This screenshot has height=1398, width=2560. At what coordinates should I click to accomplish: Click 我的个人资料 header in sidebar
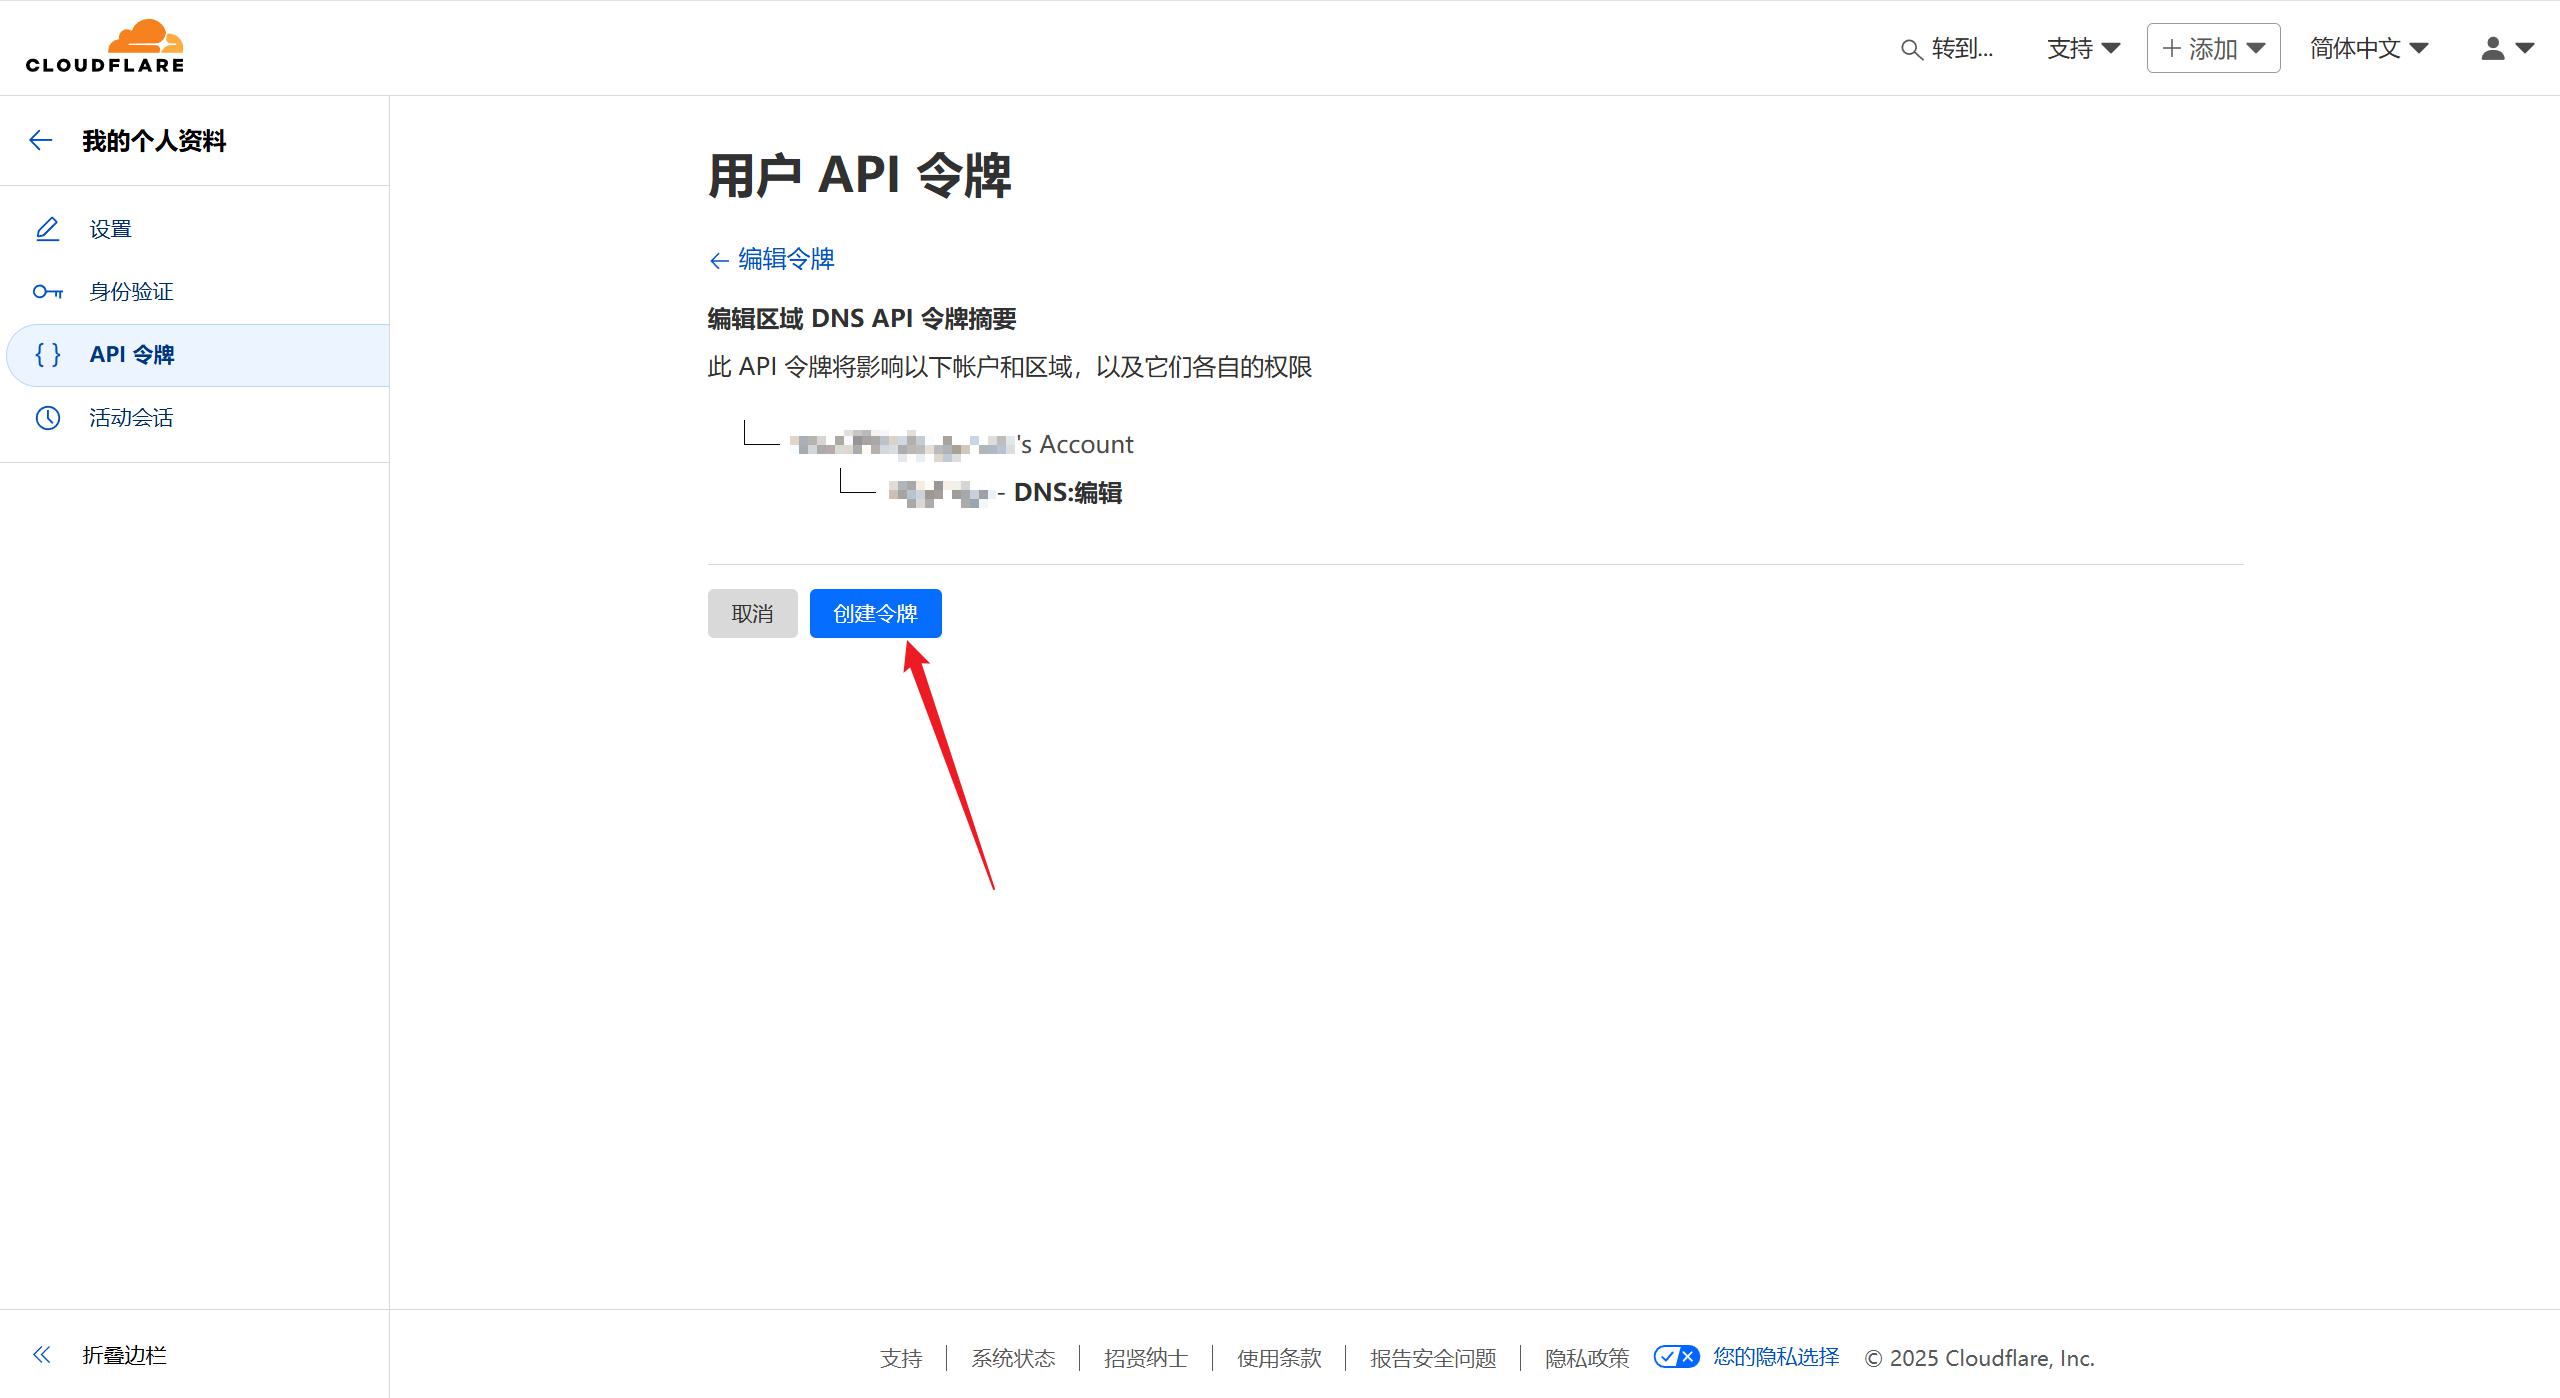[154, 141]
